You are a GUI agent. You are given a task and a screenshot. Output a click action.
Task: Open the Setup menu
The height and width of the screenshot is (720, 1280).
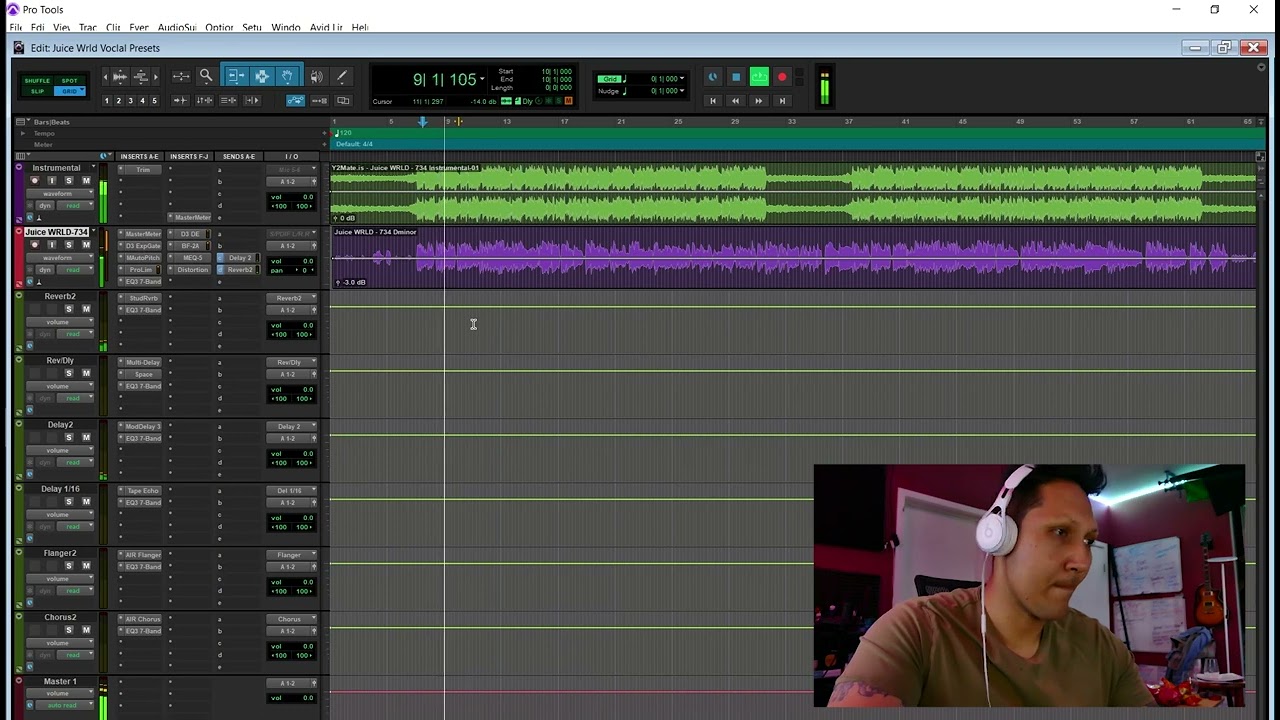(x=251, y=28)
